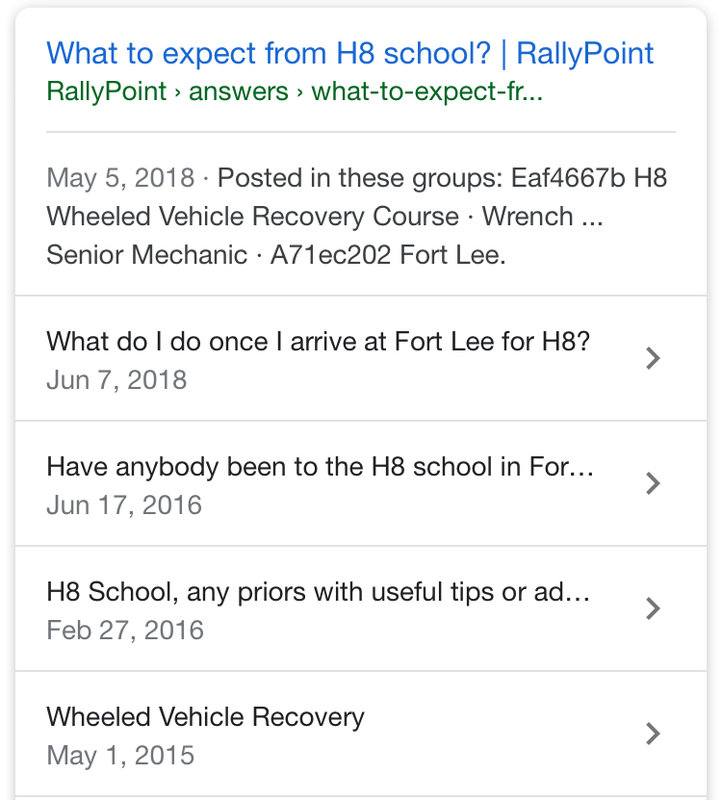Screen dimensions: 722x800
Task: Open the 'What to expect from H8 school?' result title
Action: 350,53
